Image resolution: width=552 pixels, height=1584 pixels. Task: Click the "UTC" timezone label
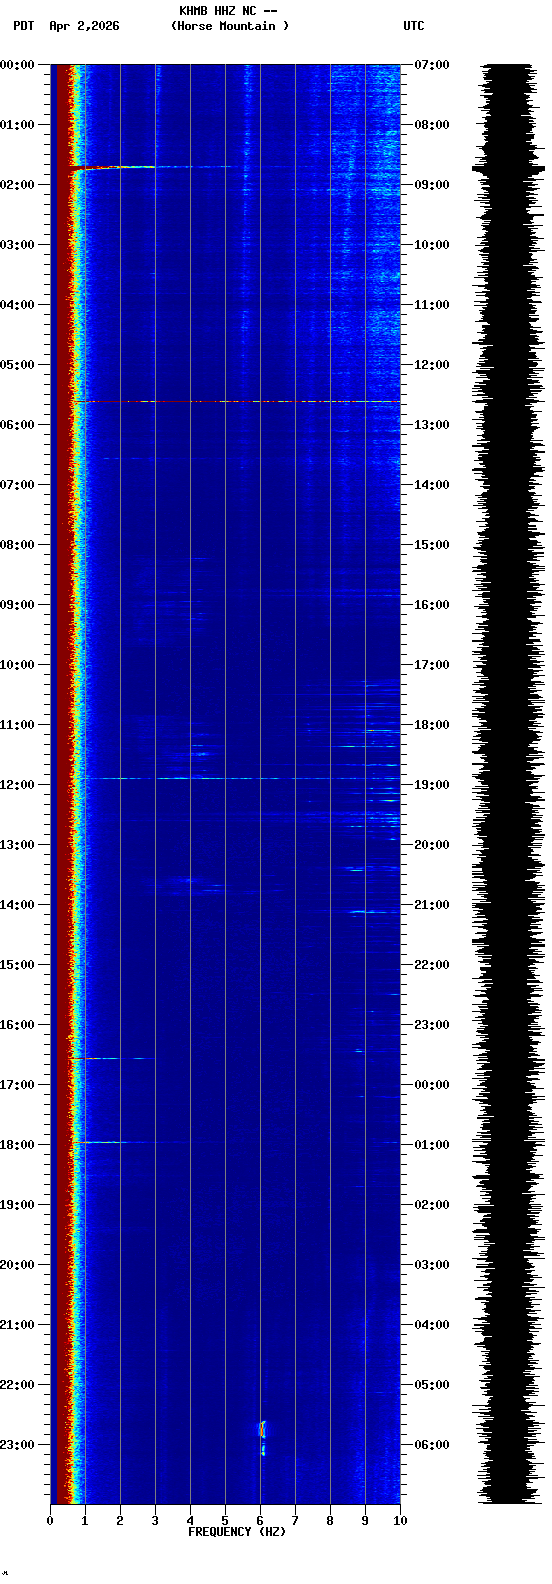(414, 26)
